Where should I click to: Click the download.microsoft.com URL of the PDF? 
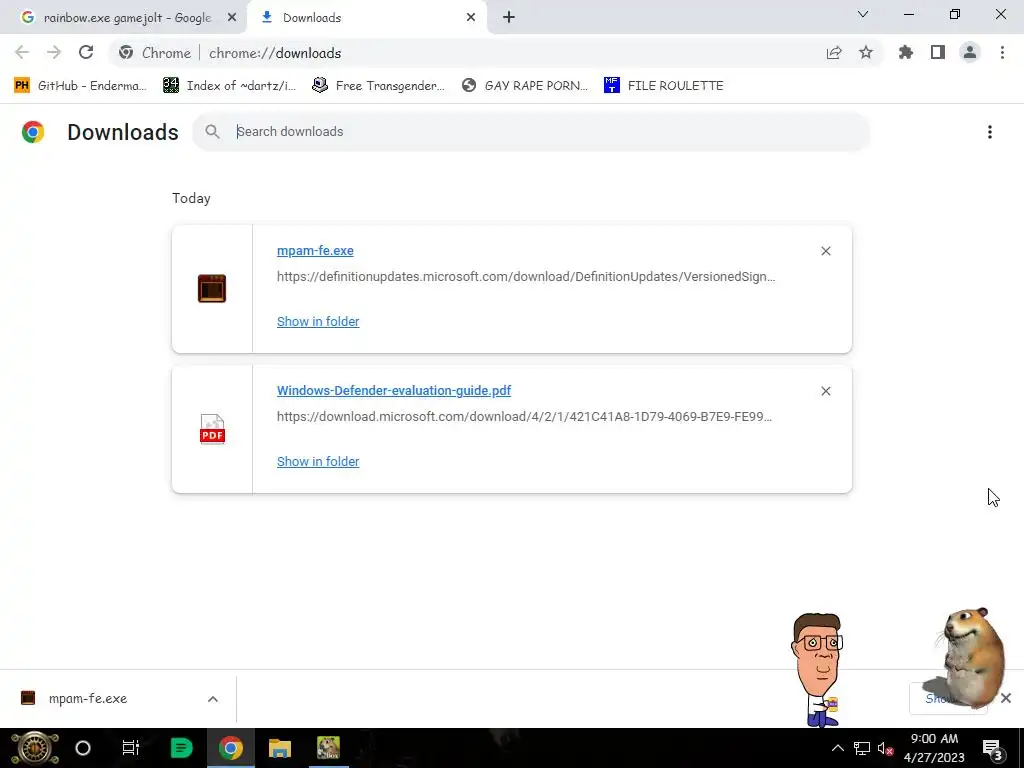coord(524,417)
